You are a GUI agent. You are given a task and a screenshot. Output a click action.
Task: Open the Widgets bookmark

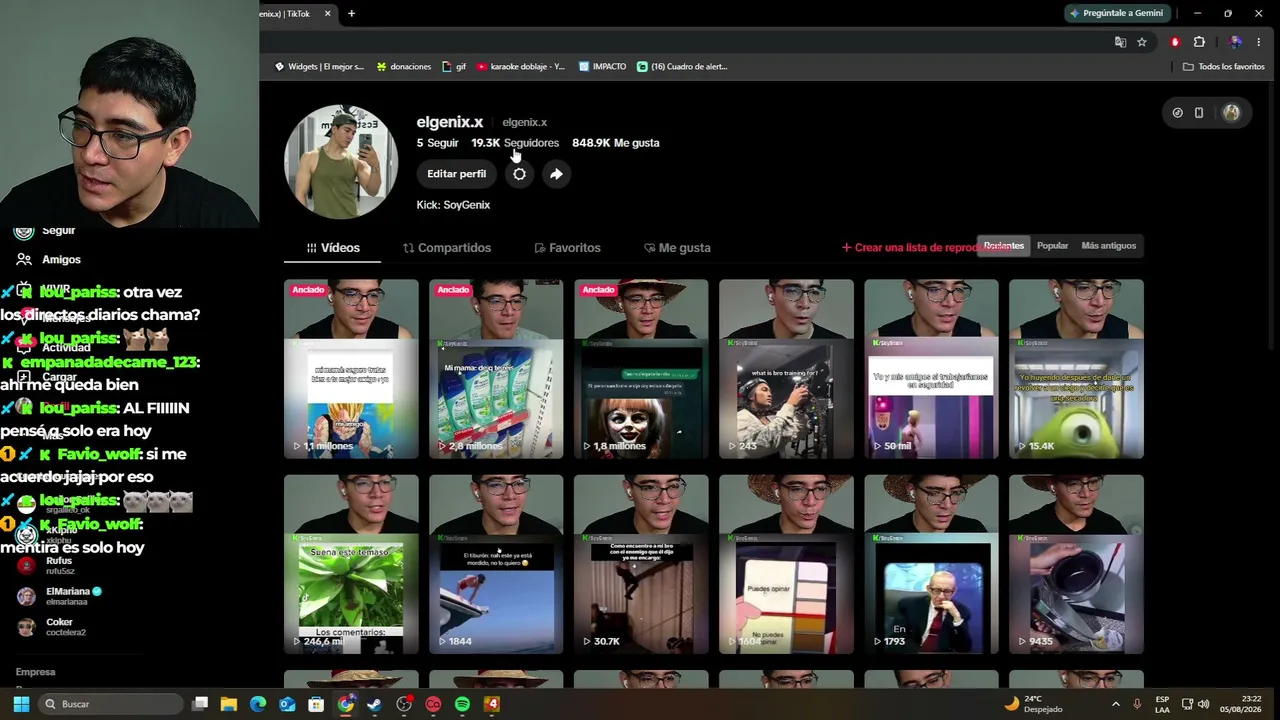tap(319, 67)
